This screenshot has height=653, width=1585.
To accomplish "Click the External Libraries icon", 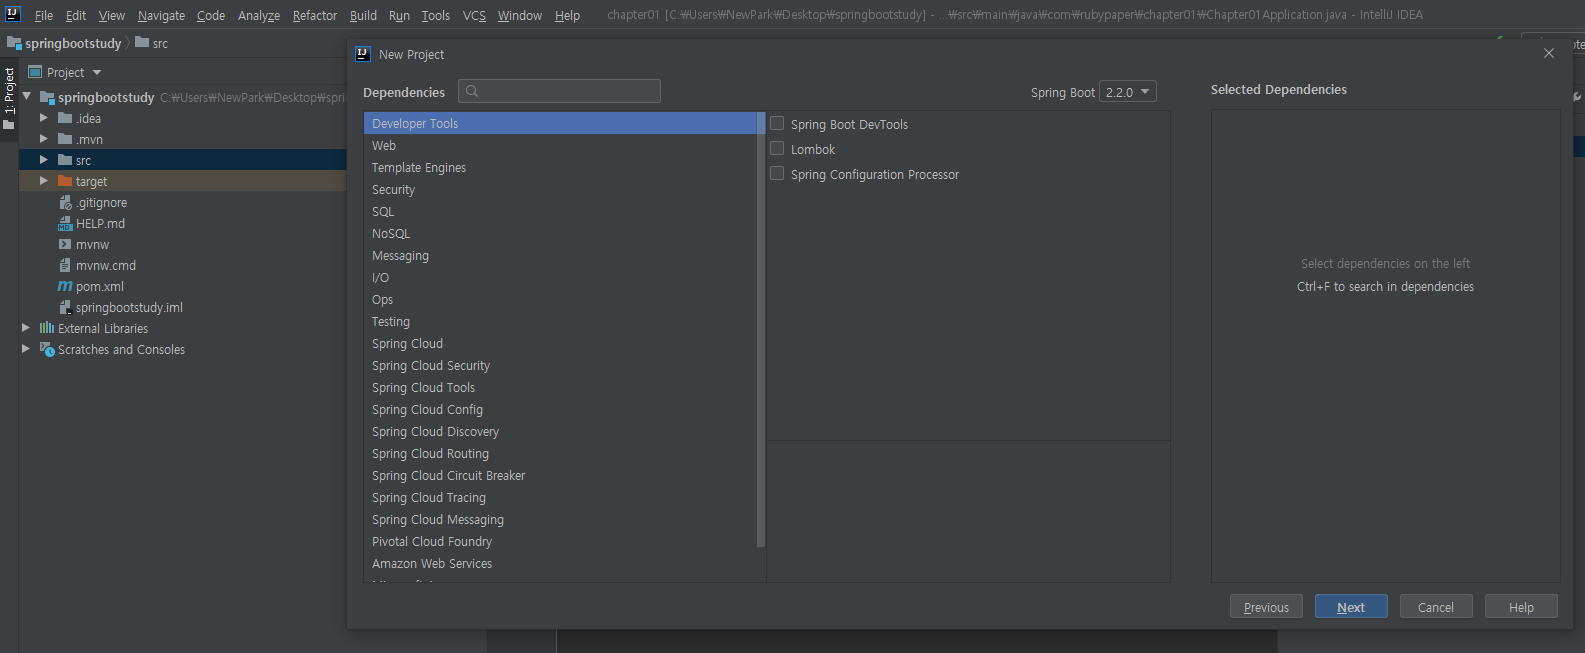I will [47, 328].
